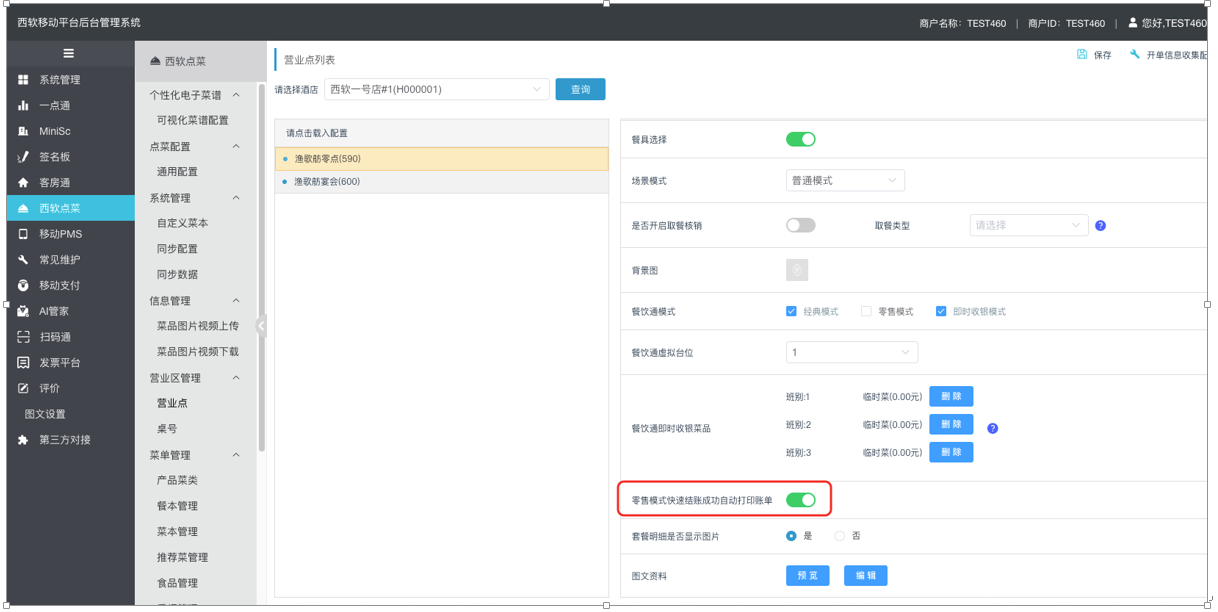The width and height of the screenshot is (1218, 612).
Task: Select 通用配置 in the submenu
Action: pos(177,172)
